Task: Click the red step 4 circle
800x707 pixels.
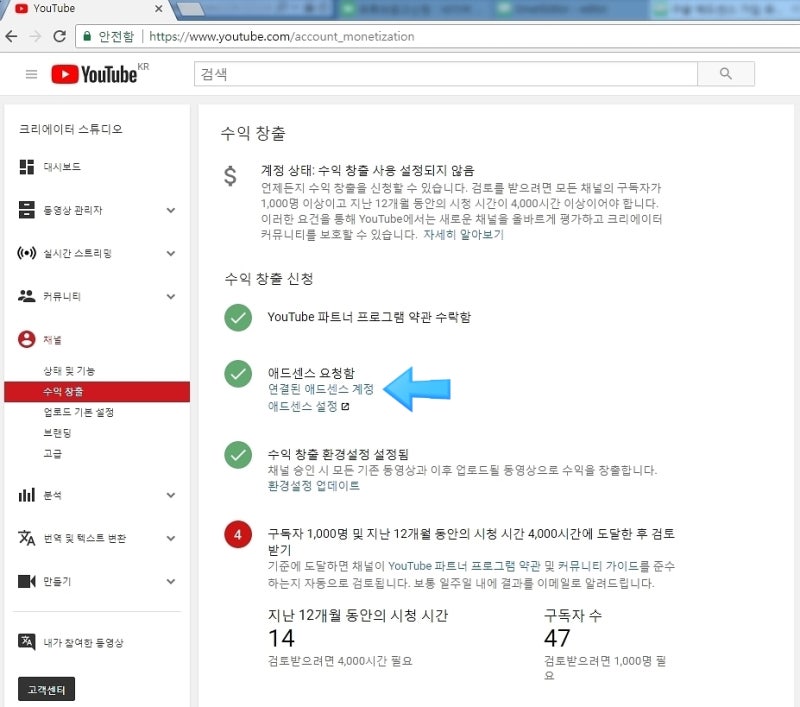Action: (x=238, y=535)
